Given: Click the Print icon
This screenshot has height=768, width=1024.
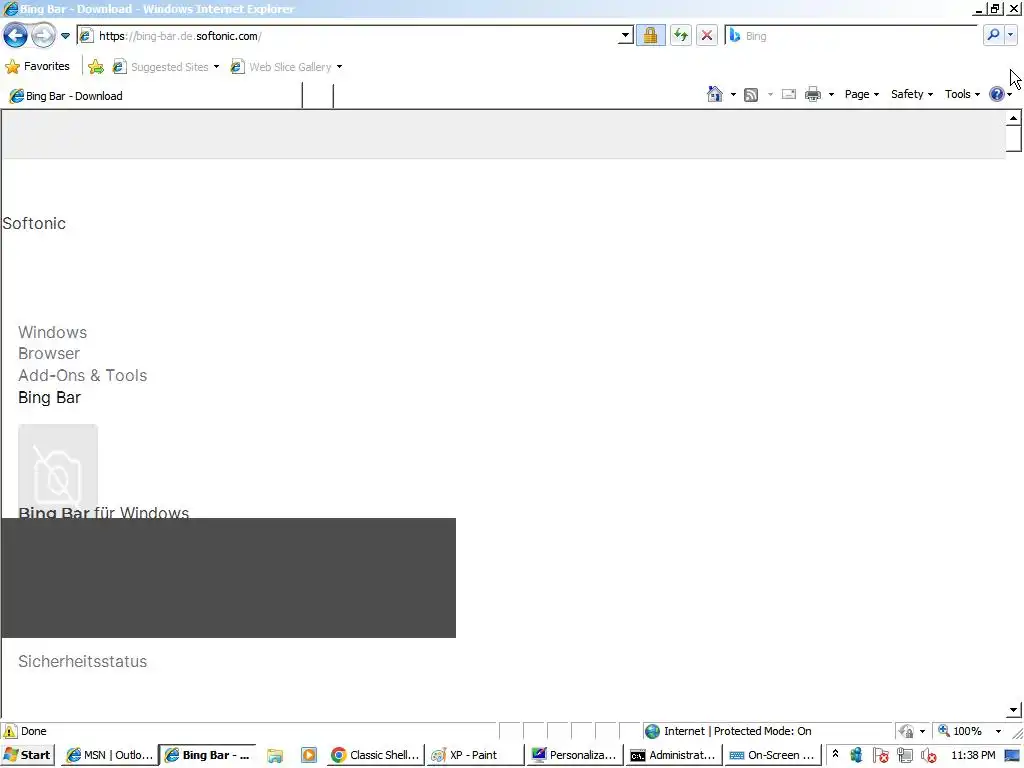Looking at the screenshot, I should (x=812, y=94).
